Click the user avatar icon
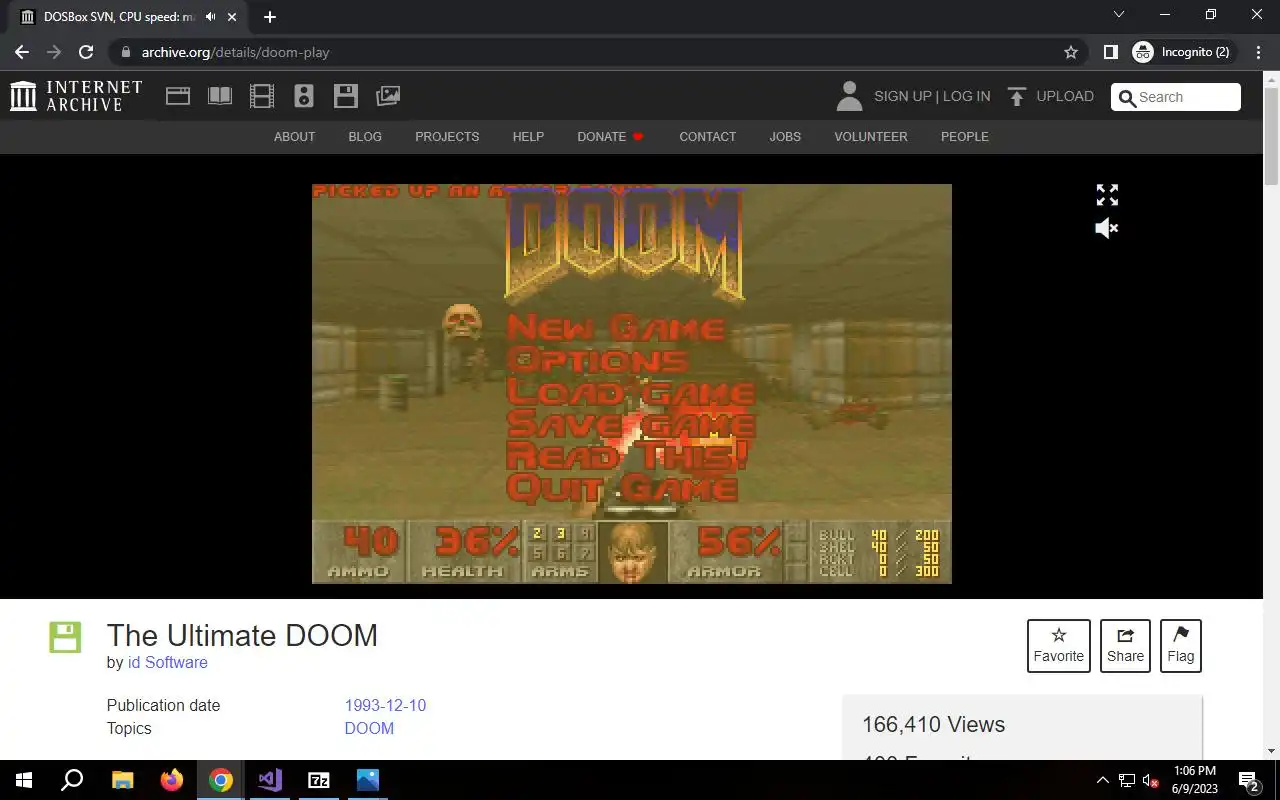 [x=849, y=96]
